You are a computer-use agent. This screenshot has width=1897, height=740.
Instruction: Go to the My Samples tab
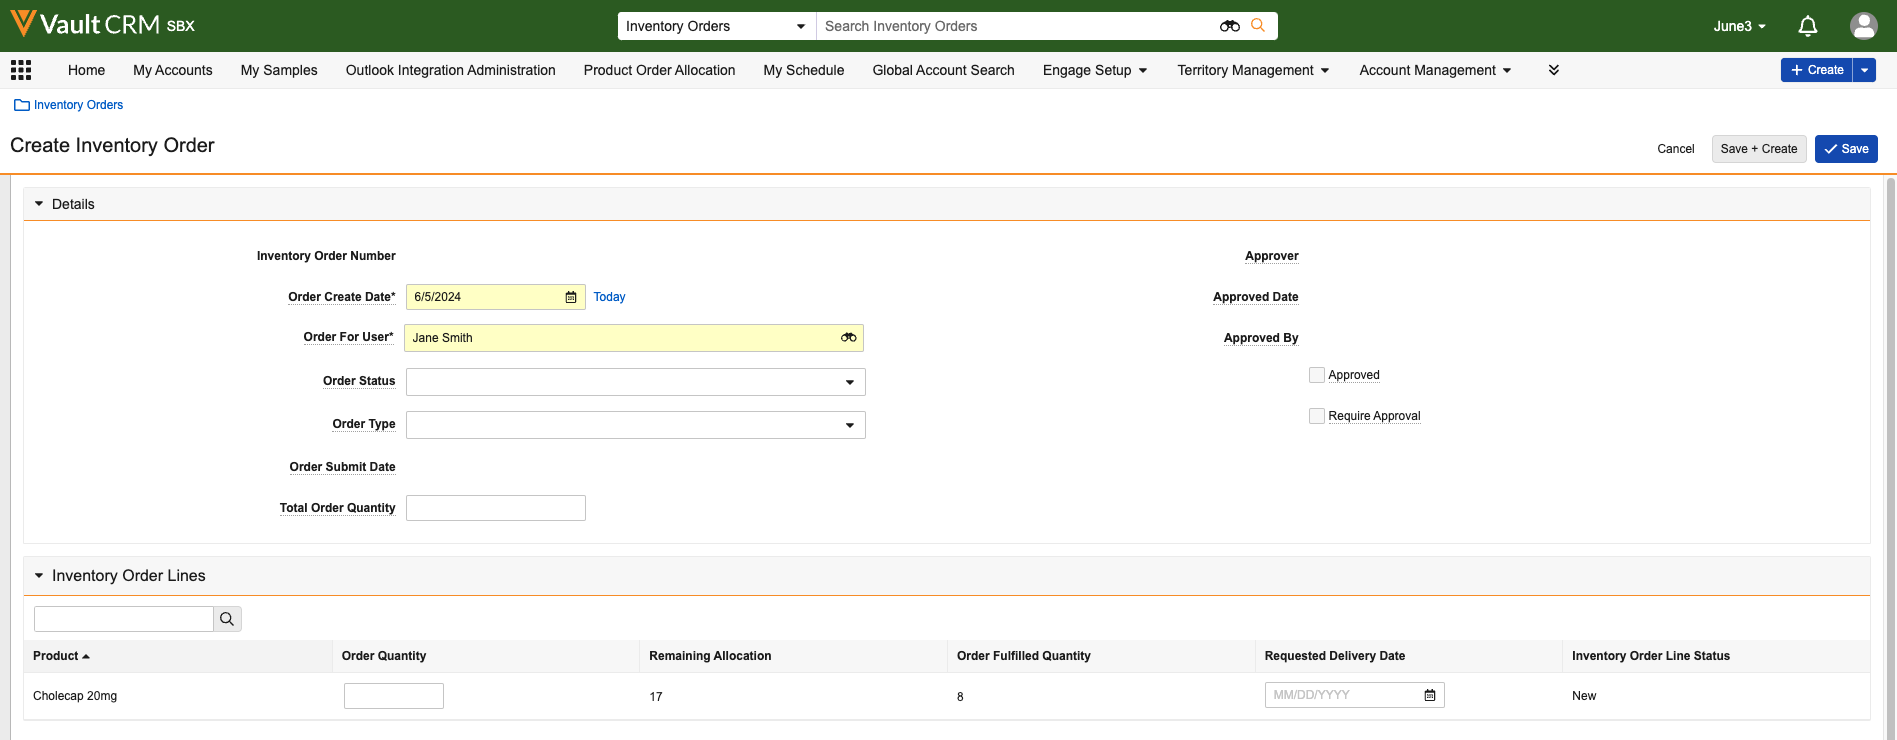(x=279, y=70)
